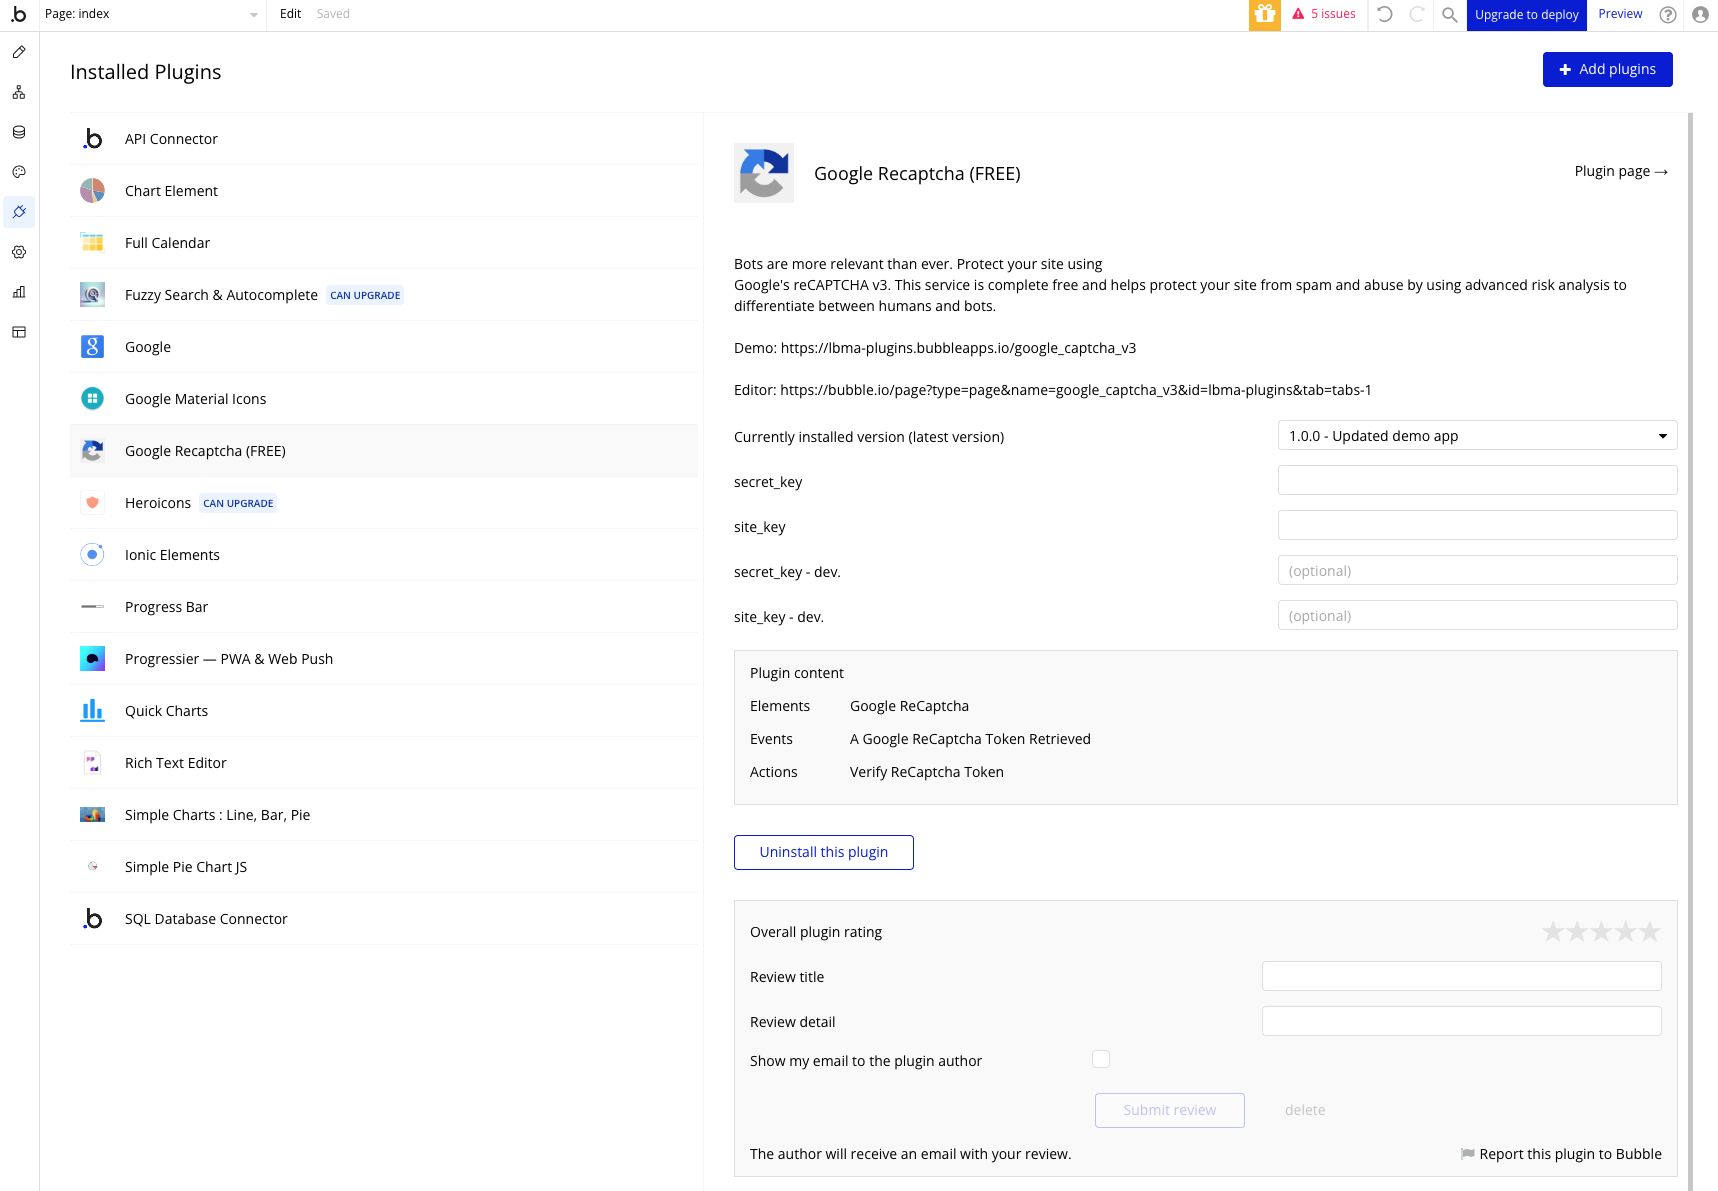1718x1191 pixels.
Task: Select Chart Element plugin
Action: 384,191
